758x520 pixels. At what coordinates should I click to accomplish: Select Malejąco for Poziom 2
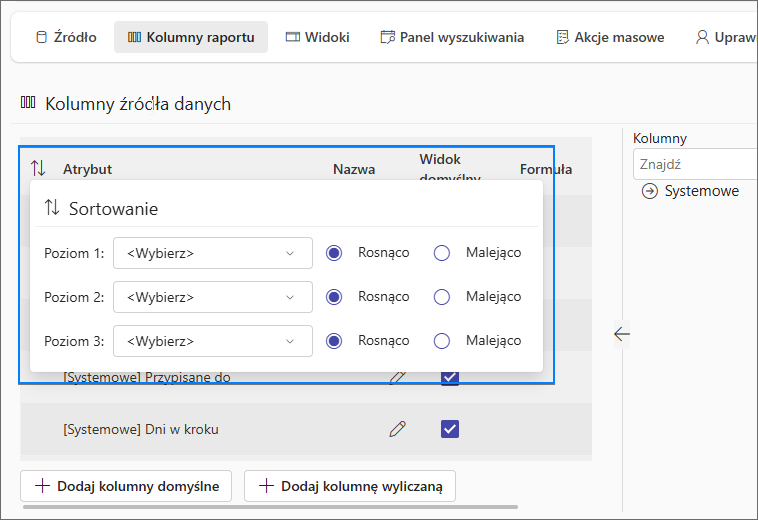click(442, 297)
